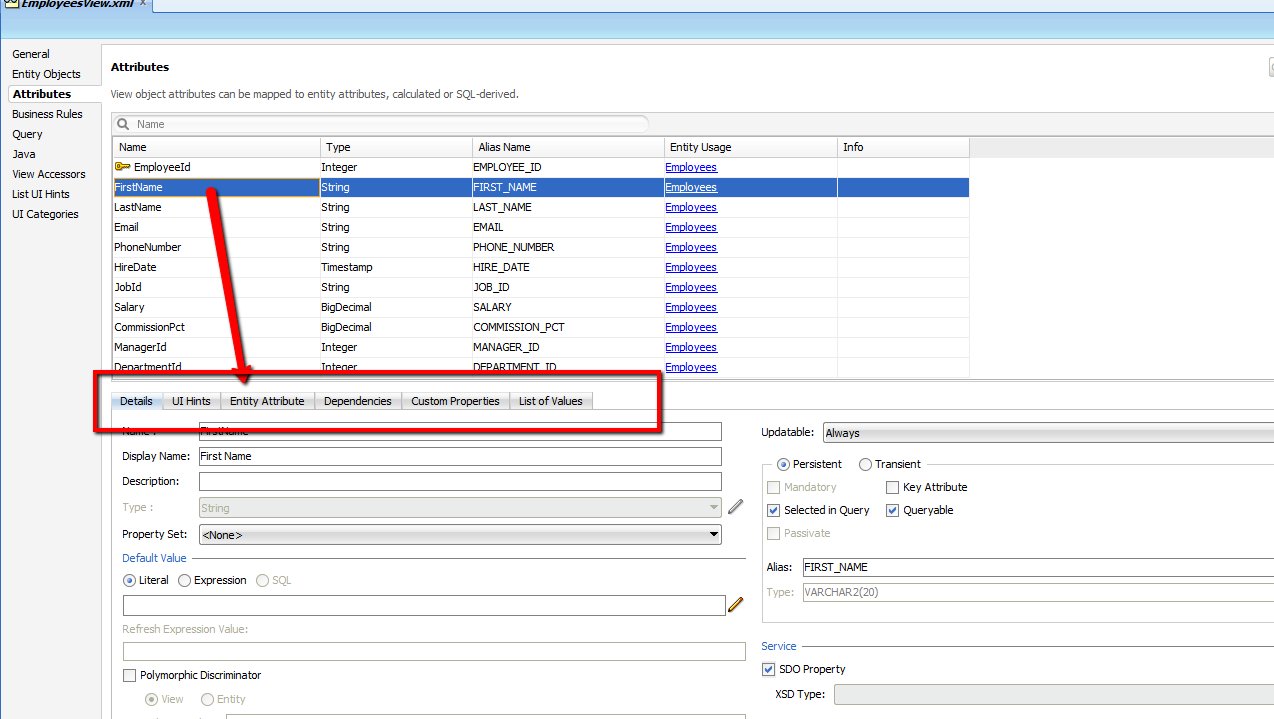
Task: Select the Transient radio button
Action: pos(865,464)
